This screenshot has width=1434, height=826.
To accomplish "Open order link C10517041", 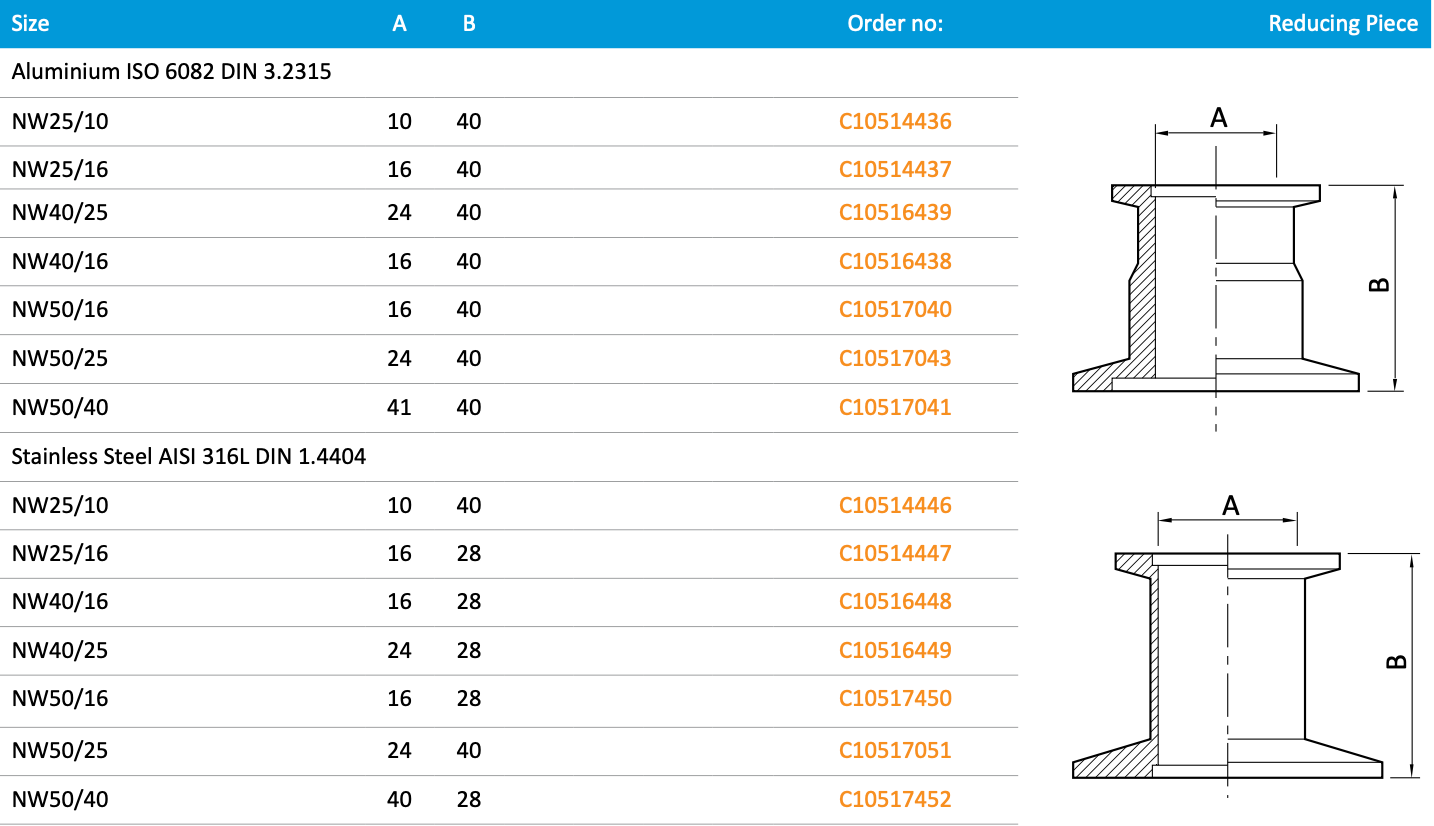I will pos(895,408).
